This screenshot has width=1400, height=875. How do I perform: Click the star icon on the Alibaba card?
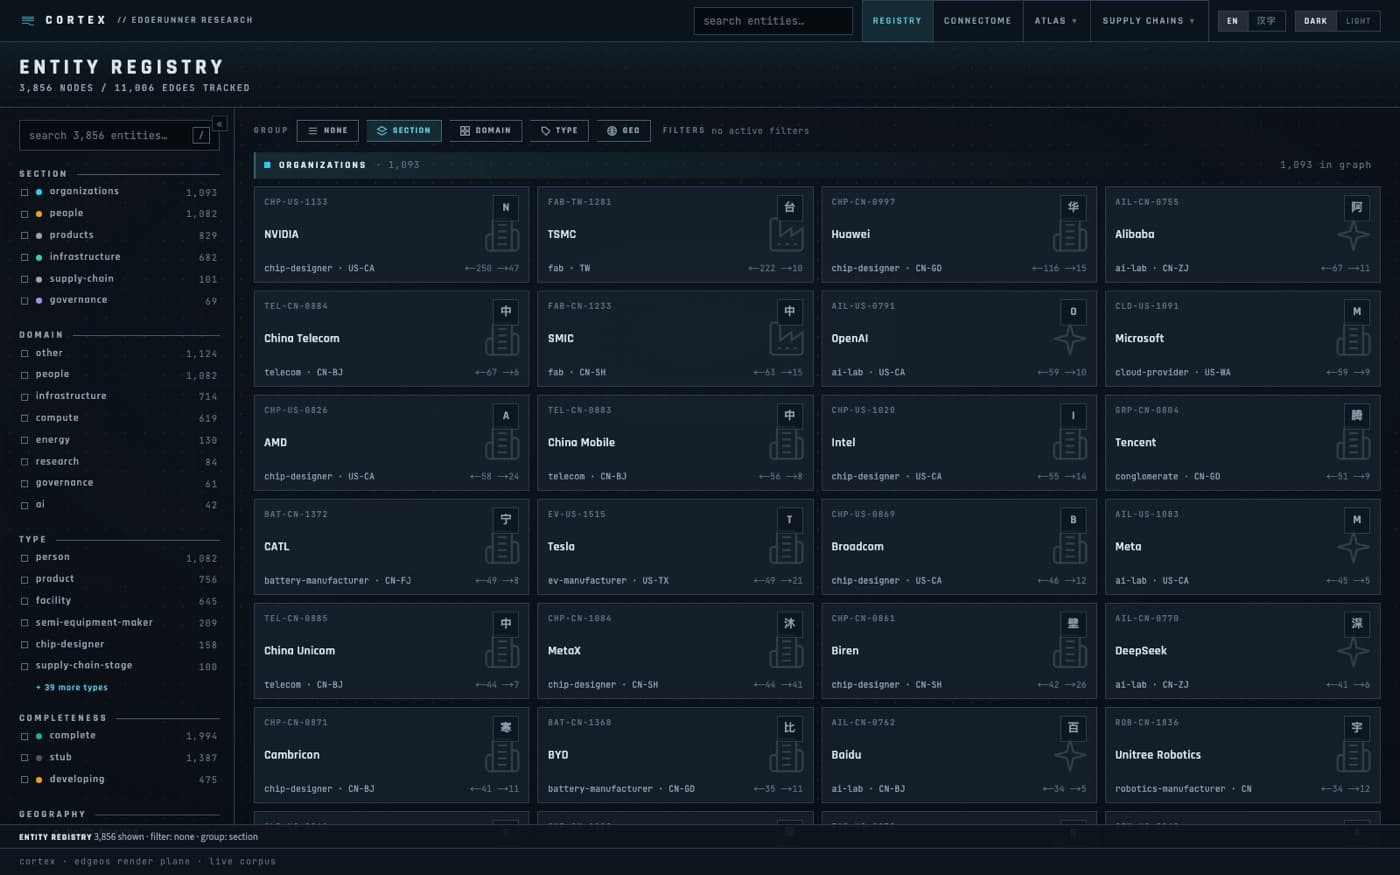click(1353, 236)
